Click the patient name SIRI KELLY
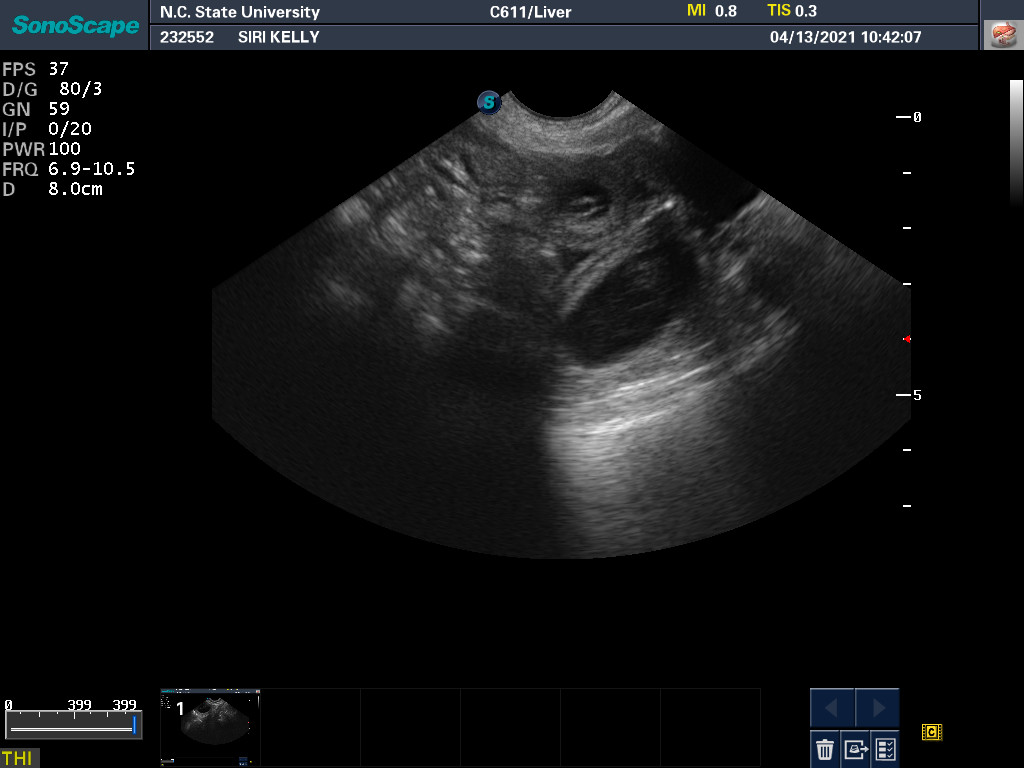Viewport: 1024px width, 768px height. point(278,37)
